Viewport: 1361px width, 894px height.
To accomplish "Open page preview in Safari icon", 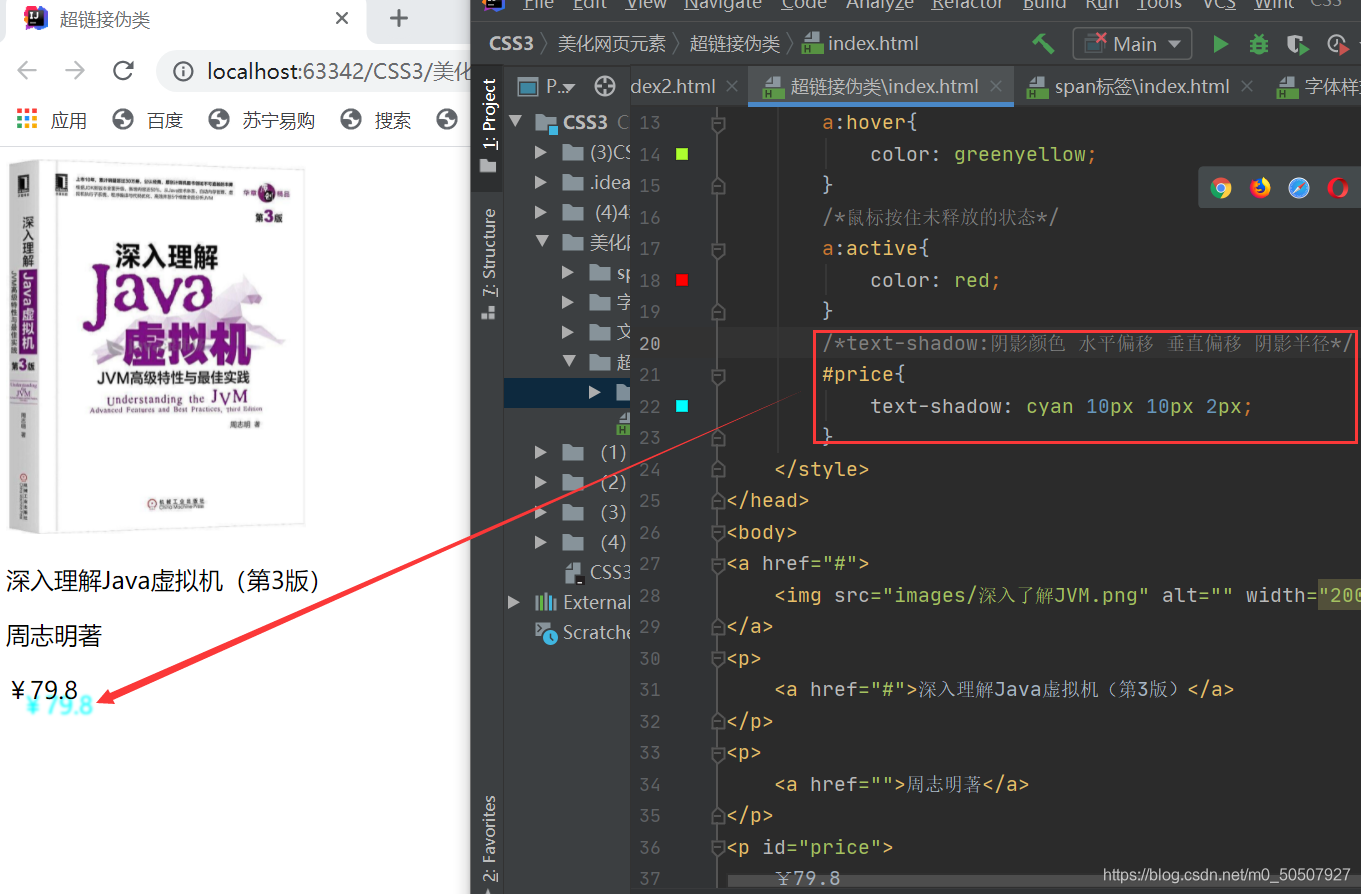I will coord(1299,188).
